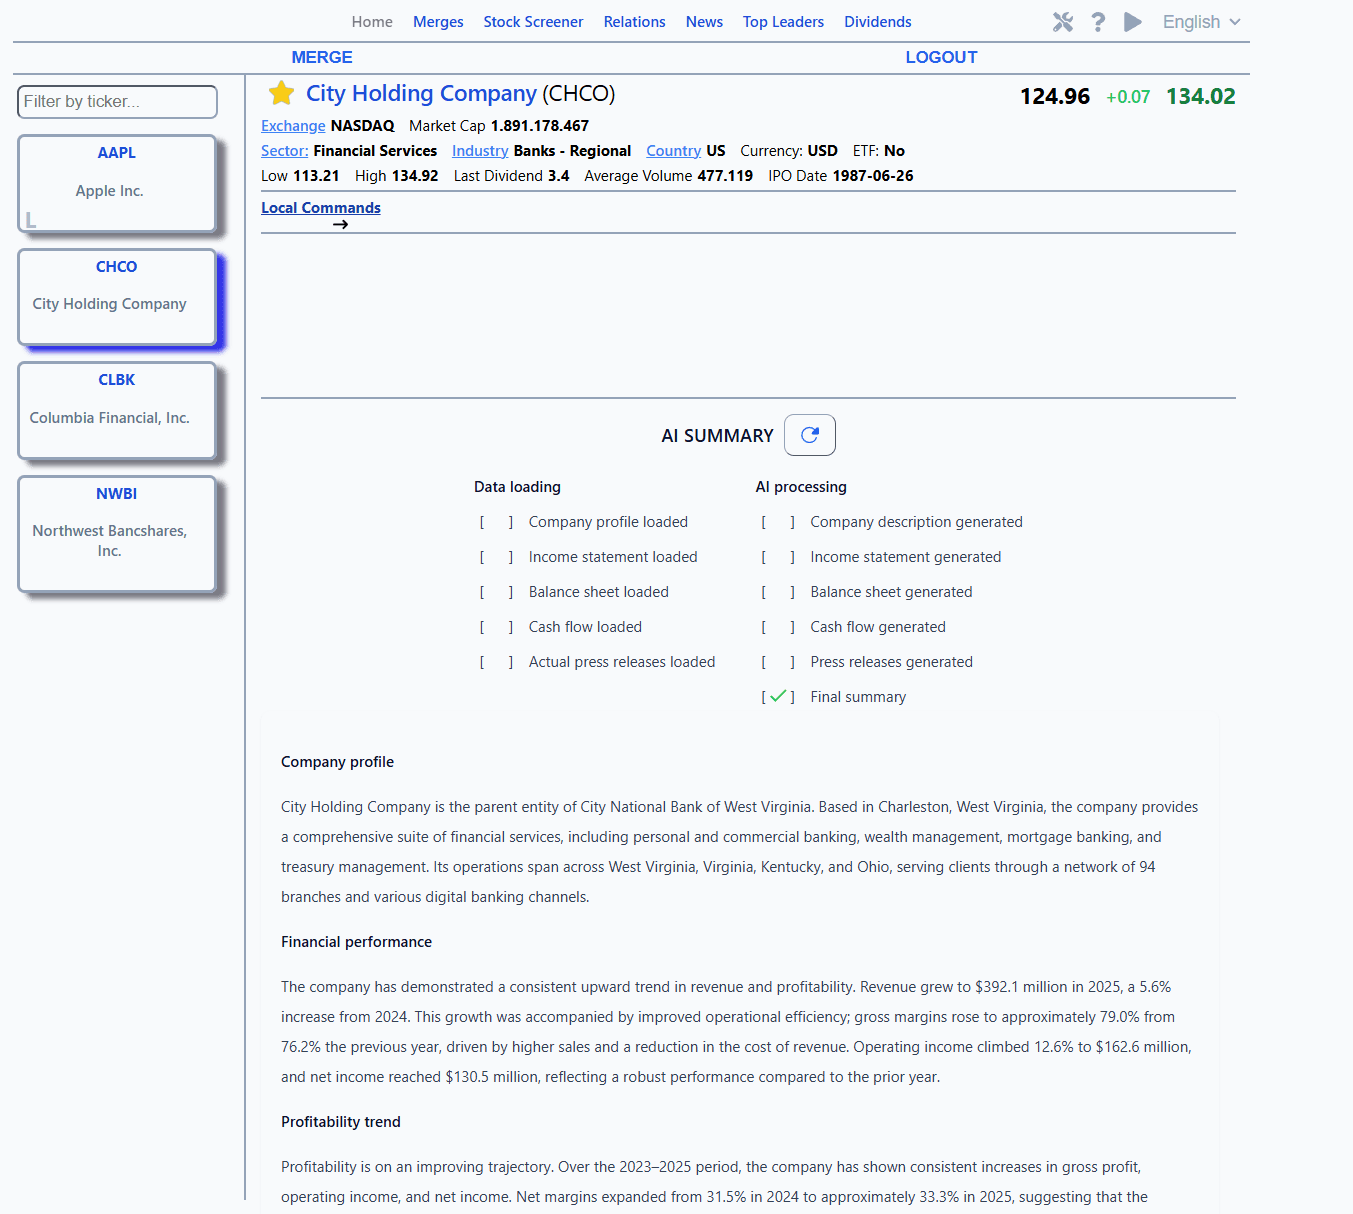
Task: Click the MERGE button
Action: point(322,58)
